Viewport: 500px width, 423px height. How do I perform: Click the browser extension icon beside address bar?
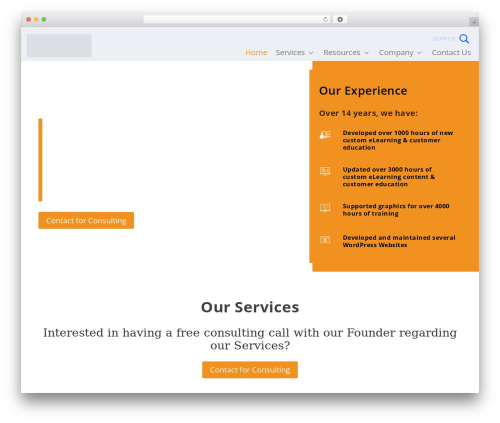pyautogui.click(x=340, y=20)
